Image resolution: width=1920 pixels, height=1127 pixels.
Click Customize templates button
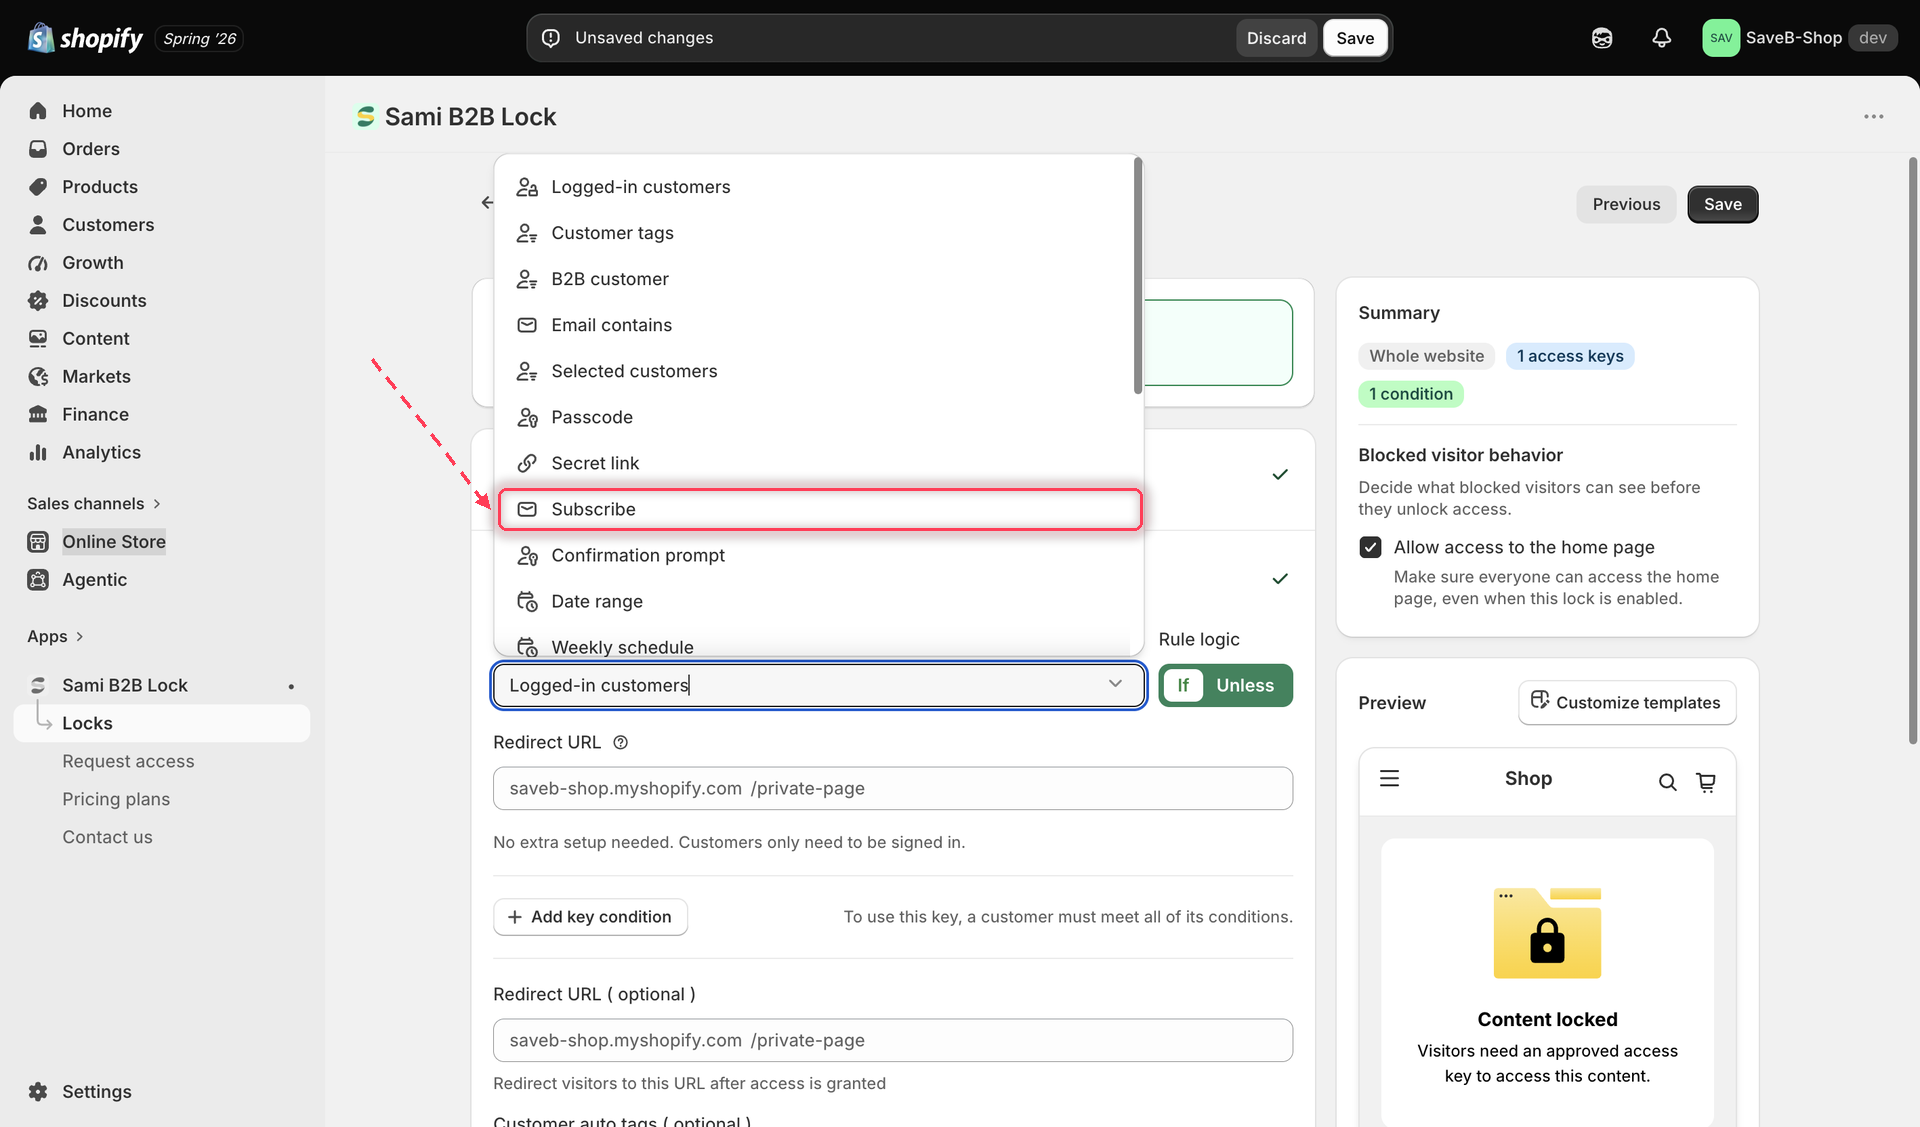[x=1627, y=703]
